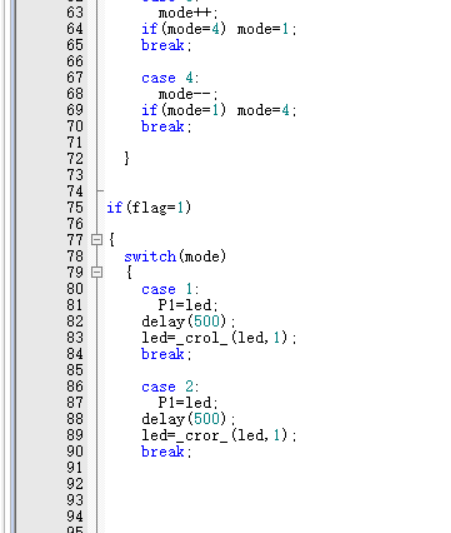
Task: Place cursor on "break;" at line 84
Action: [167, 354]
